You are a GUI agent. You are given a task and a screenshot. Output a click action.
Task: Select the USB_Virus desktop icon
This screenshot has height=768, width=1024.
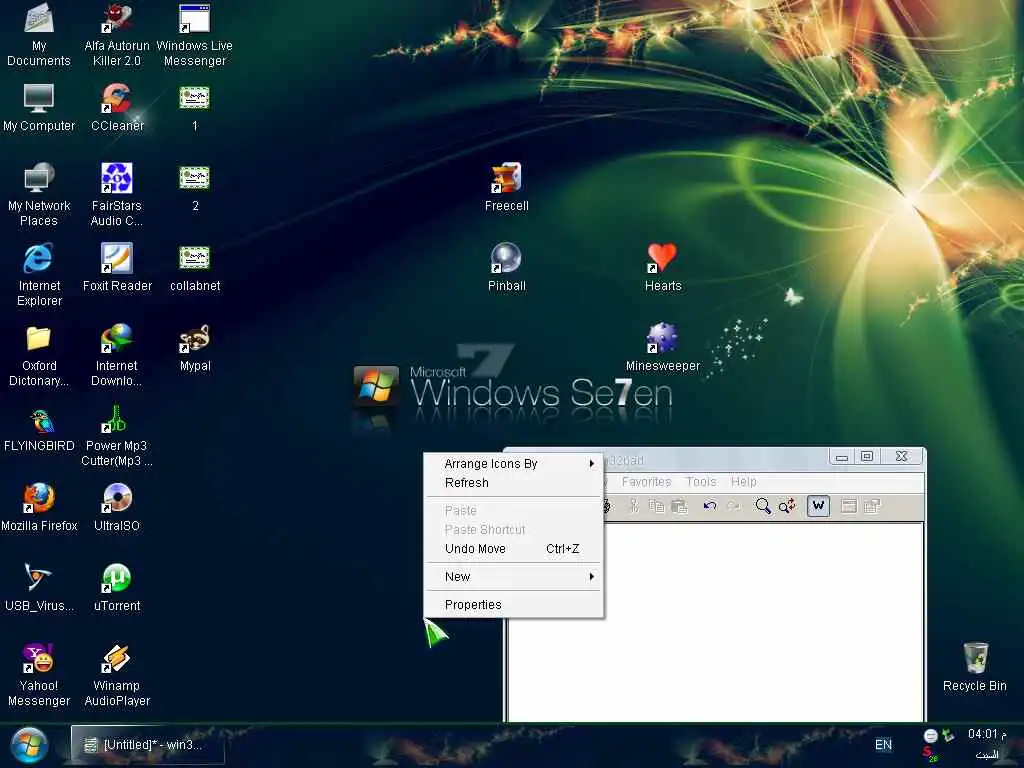[x=39, y=588]
